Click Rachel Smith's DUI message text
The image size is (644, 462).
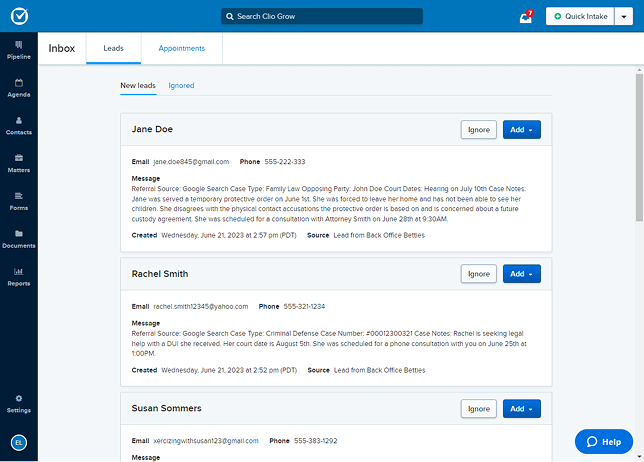click(x=329, y=344)
